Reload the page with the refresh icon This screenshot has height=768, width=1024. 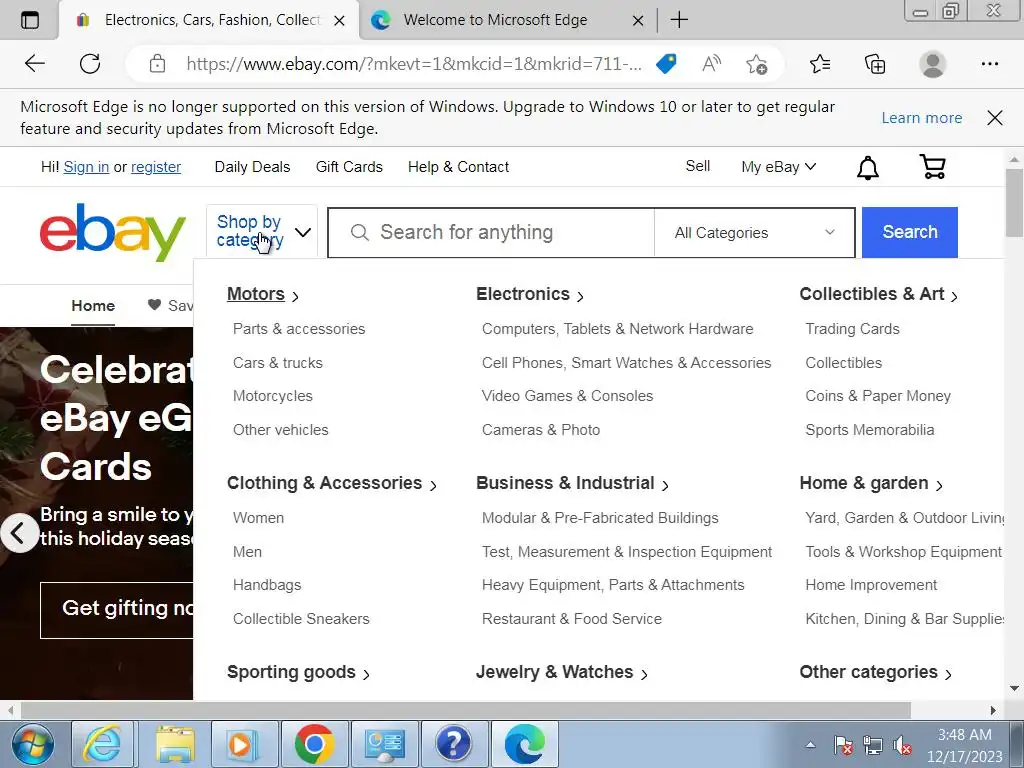click(89, 63)
